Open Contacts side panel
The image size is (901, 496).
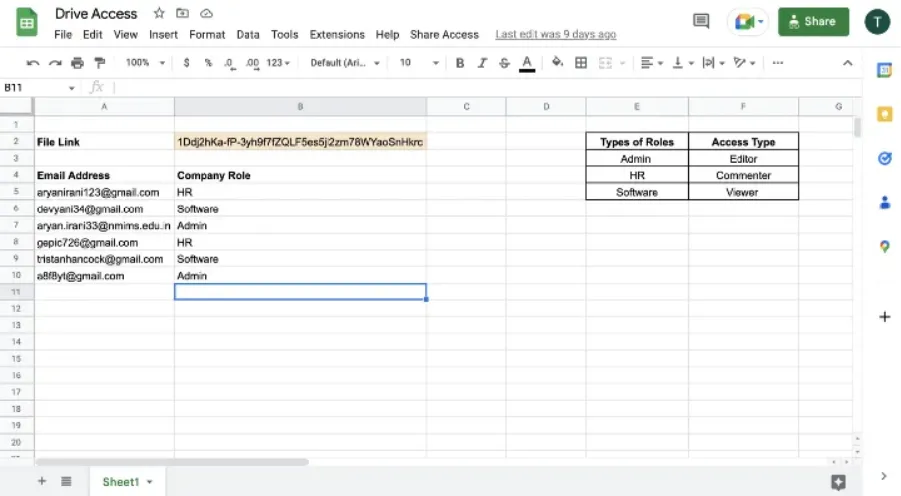[x=884, y=202]
